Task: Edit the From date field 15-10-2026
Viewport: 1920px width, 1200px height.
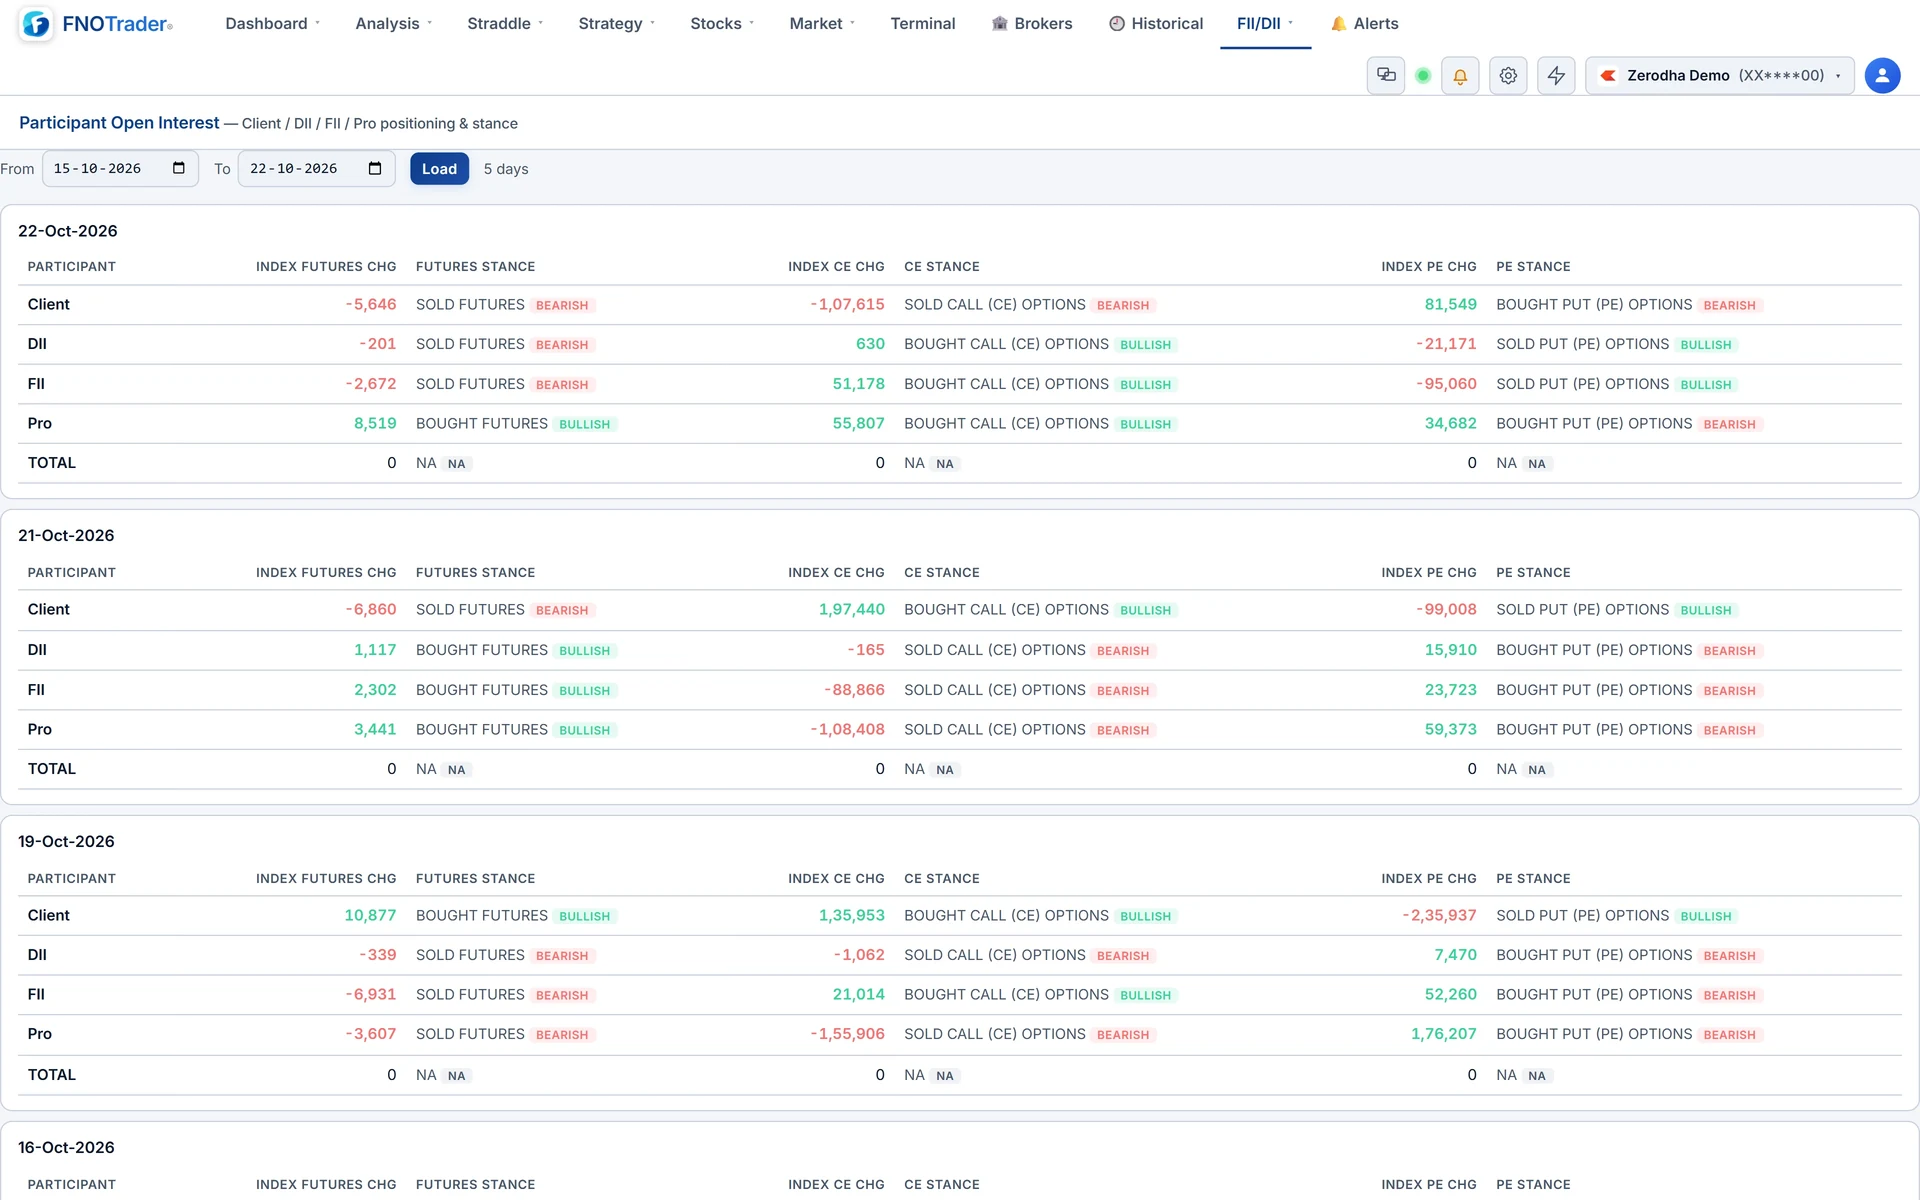Action: (120, 168)
